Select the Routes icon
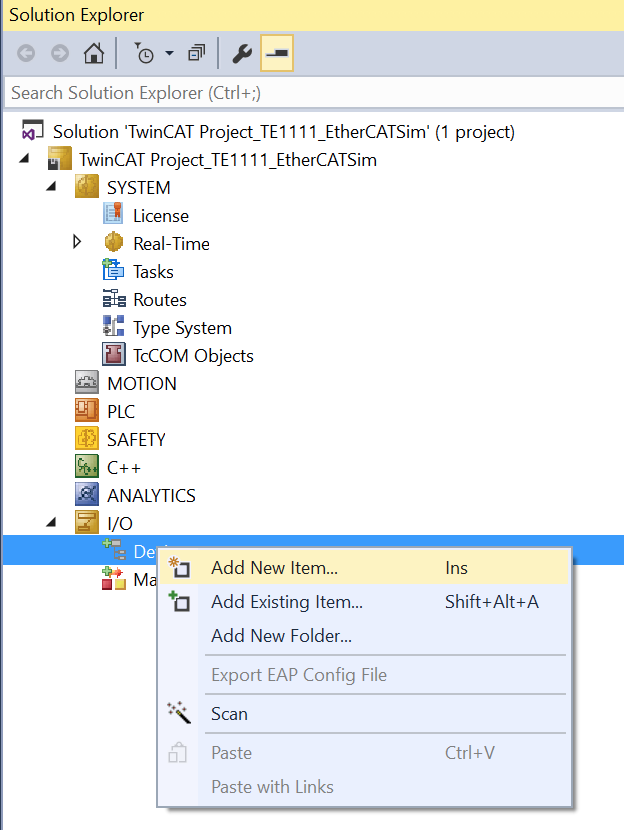This screenshot has width=624, height=830. pyautogui.click(x=114, y=299)
